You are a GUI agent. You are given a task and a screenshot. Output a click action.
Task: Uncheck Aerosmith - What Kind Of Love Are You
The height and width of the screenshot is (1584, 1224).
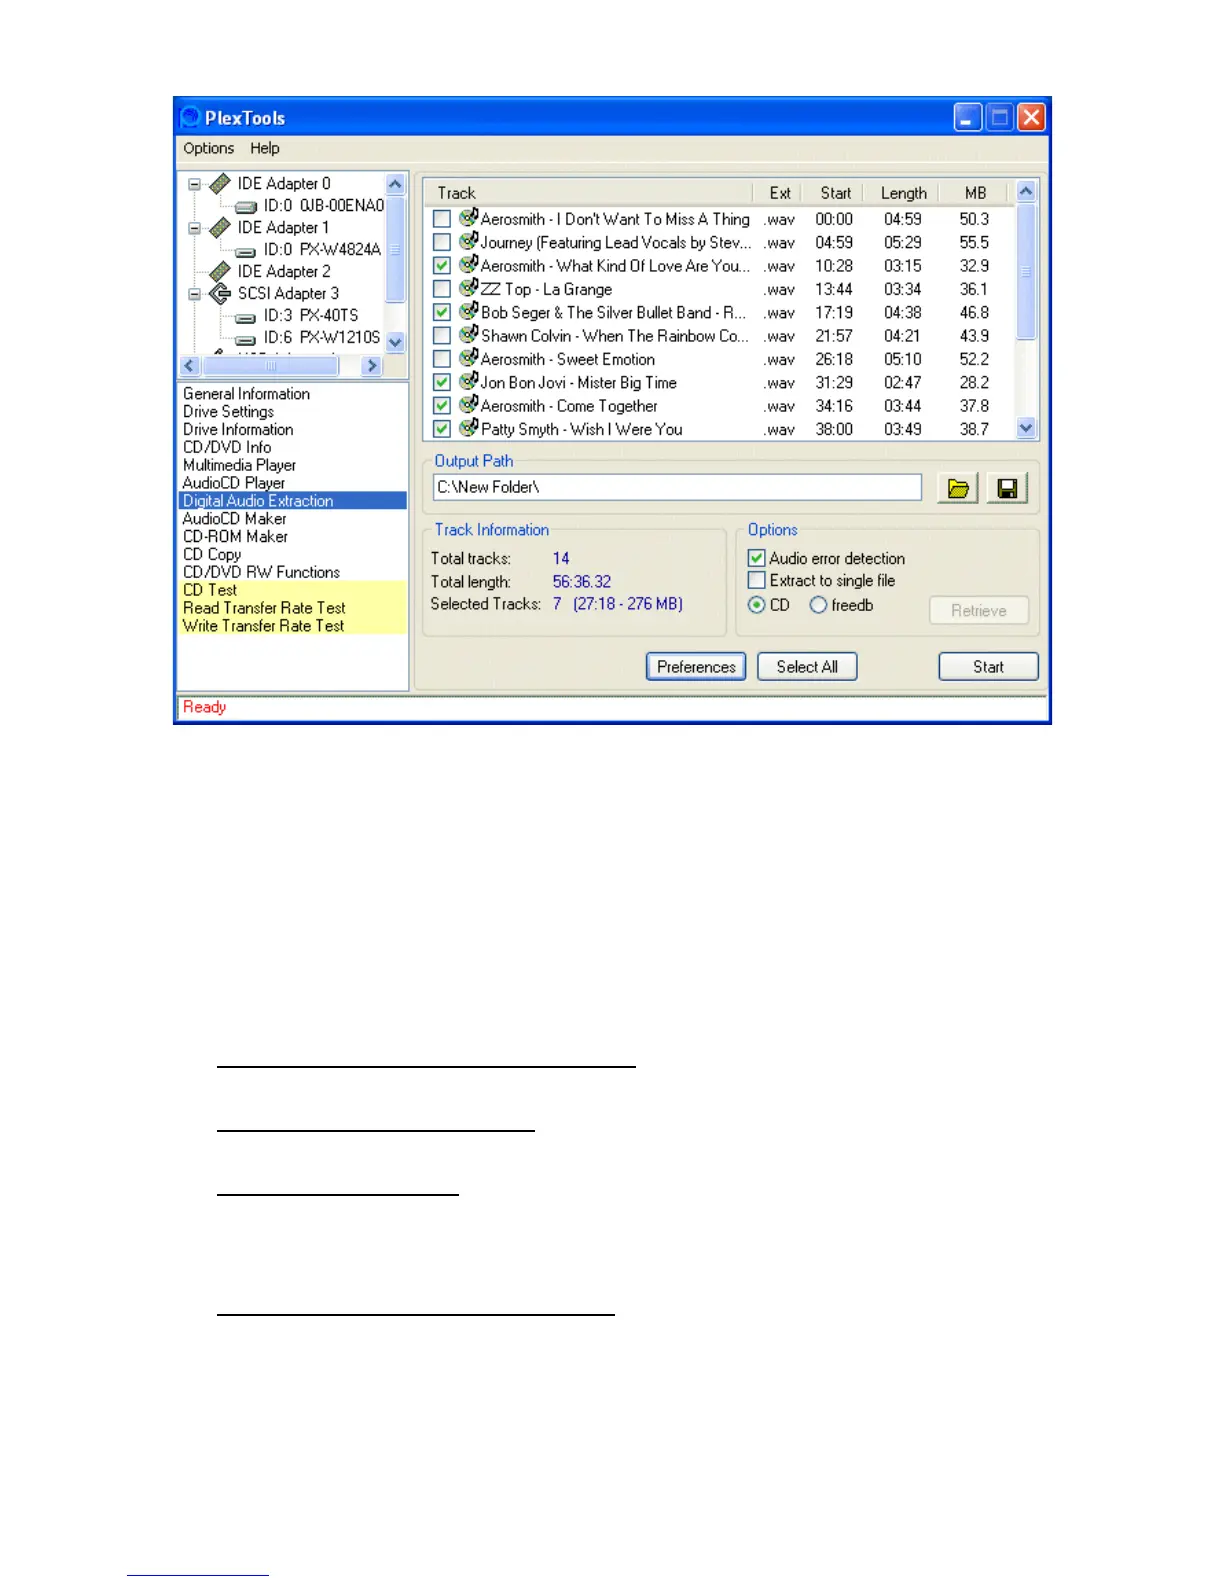click(441, 266)
